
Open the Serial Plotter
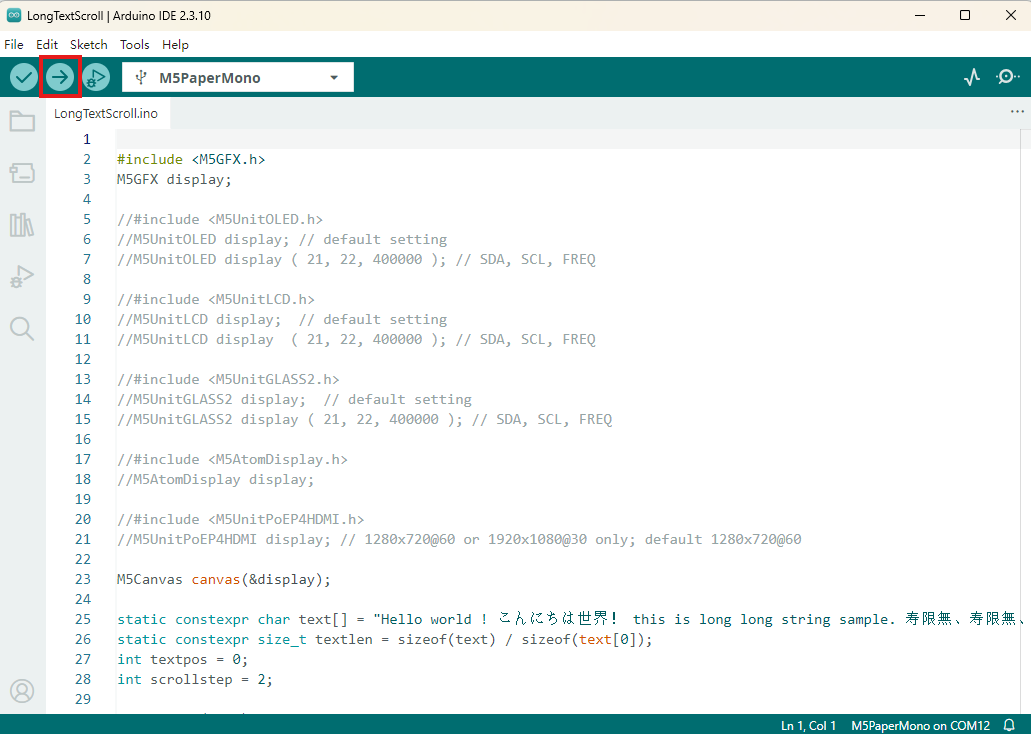[972, 78]
